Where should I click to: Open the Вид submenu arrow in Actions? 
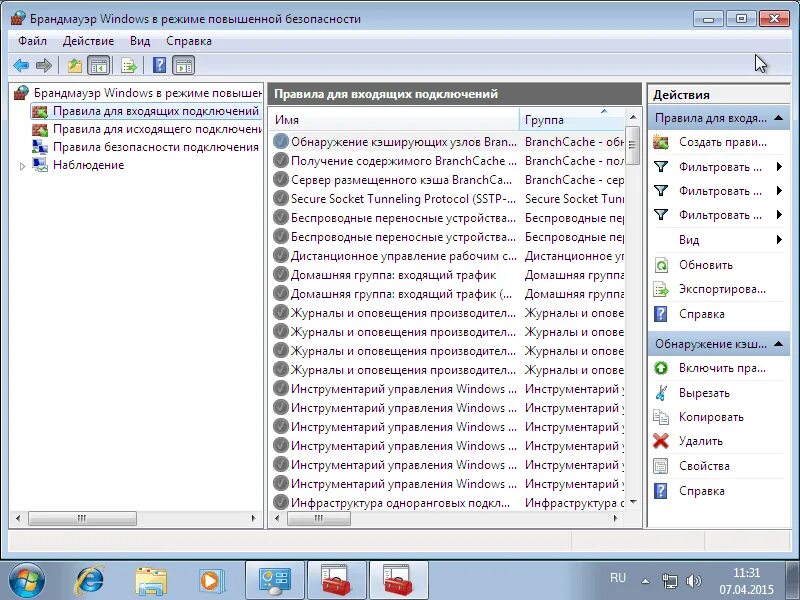(x=779, y=239)
